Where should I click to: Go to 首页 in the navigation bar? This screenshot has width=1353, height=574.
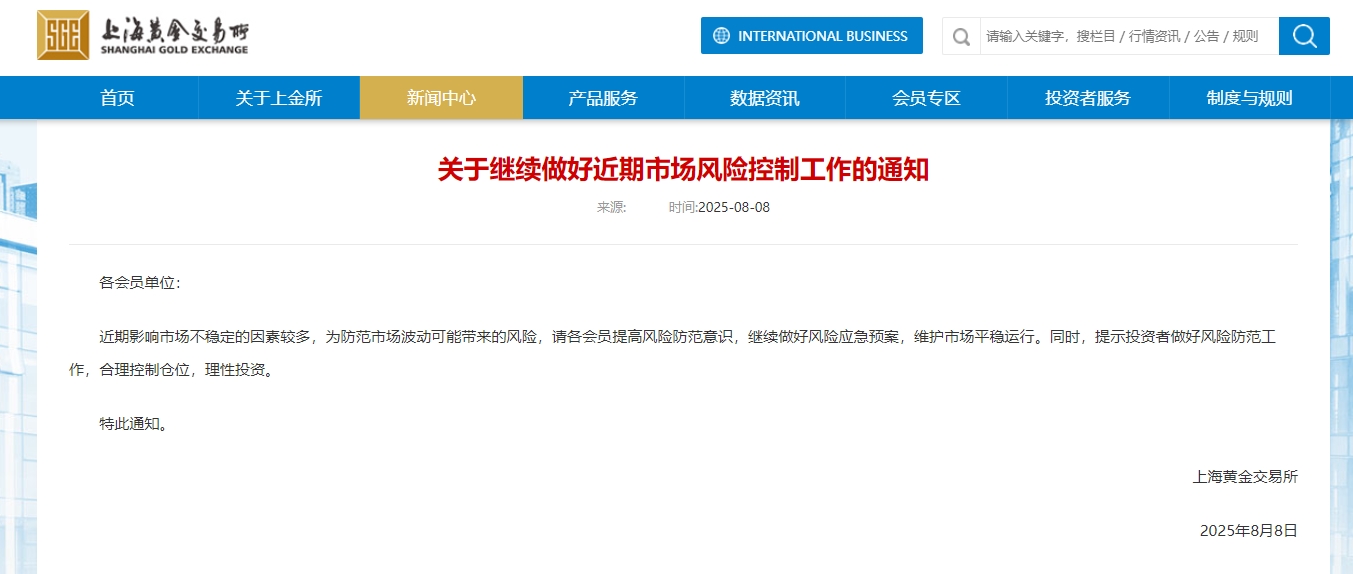click(x=117, y=98)
